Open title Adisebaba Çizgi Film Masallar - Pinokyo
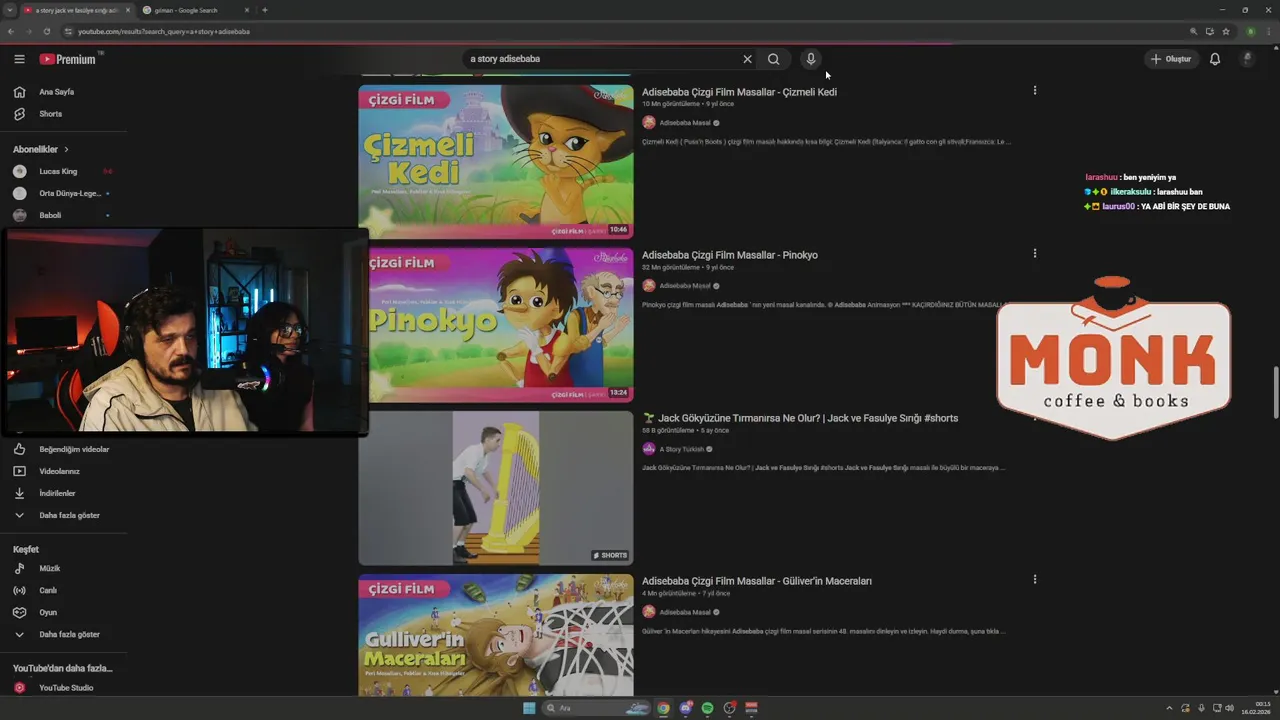1280x720 pixels. (x=730, y=255)
